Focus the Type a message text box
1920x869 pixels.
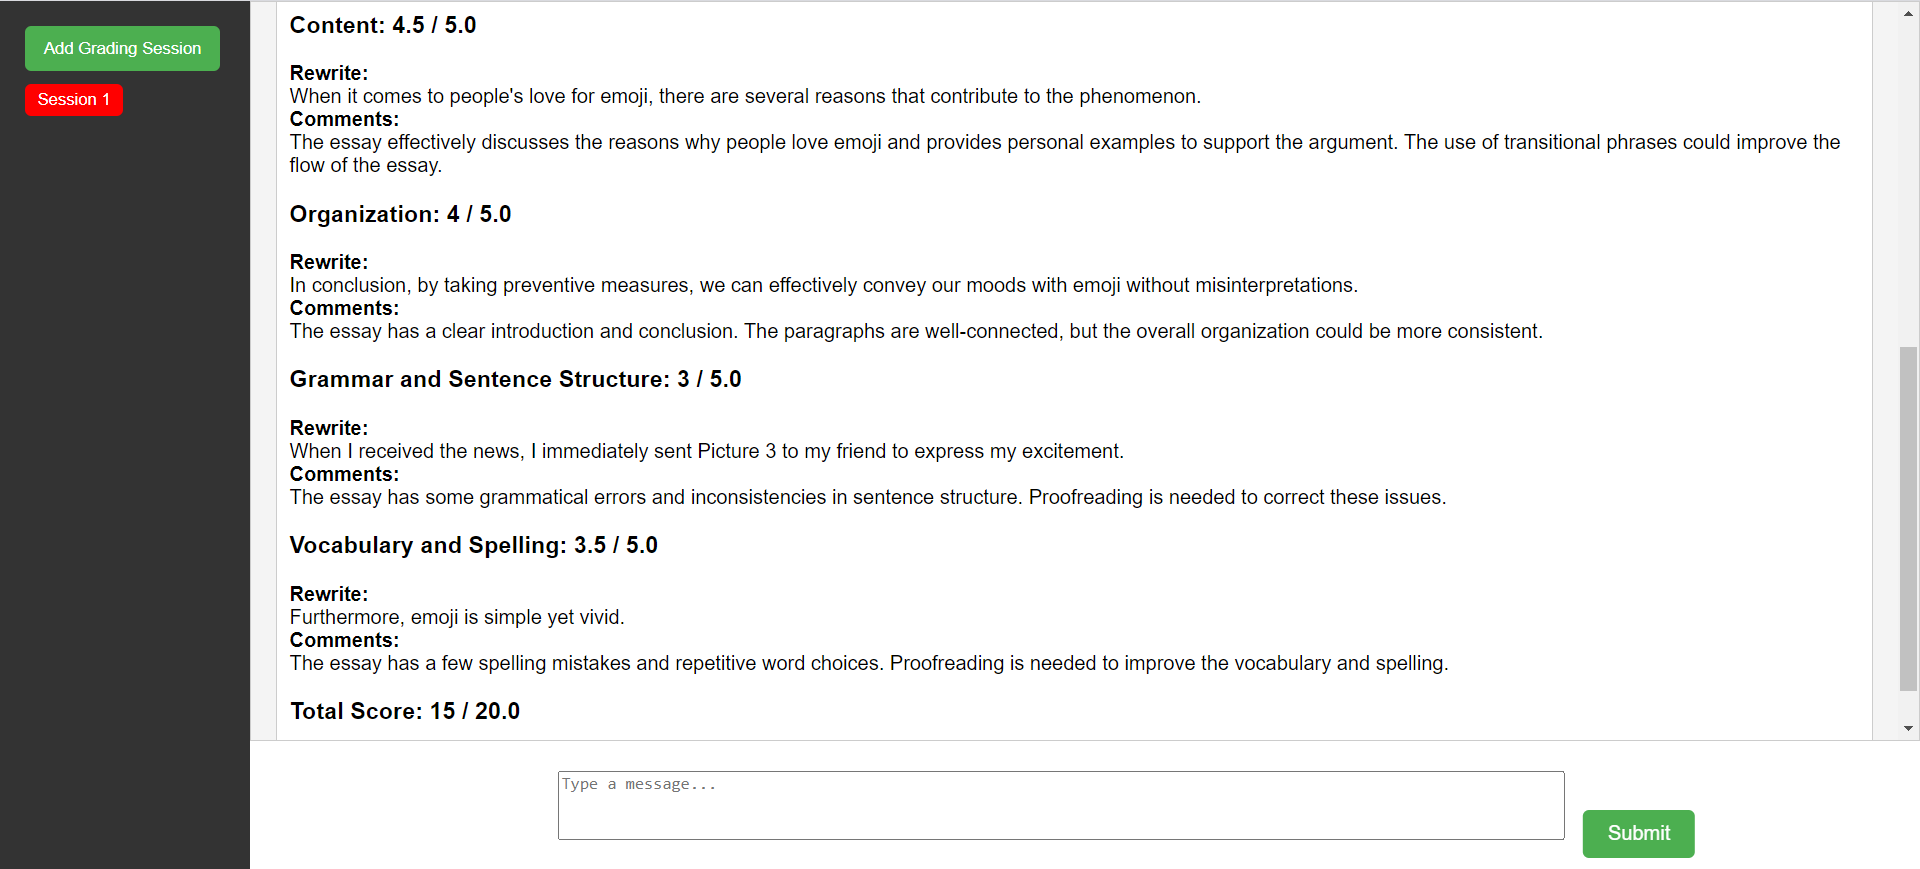pos(1061,805)
